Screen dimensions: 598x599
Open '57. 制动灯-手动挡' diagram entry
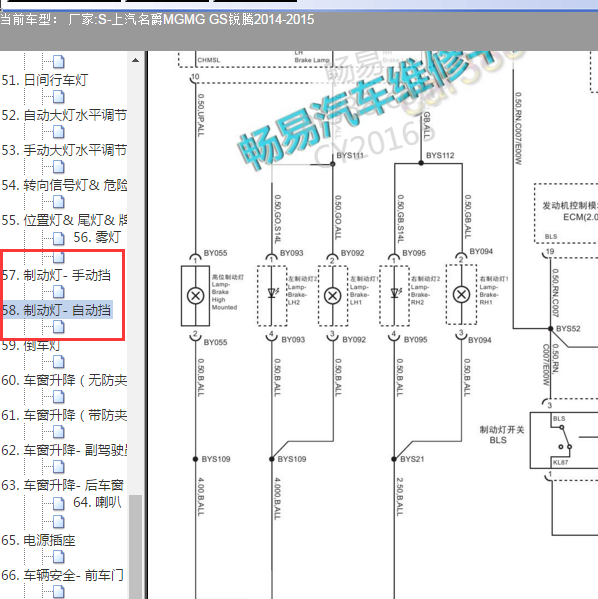click(57, 275)
